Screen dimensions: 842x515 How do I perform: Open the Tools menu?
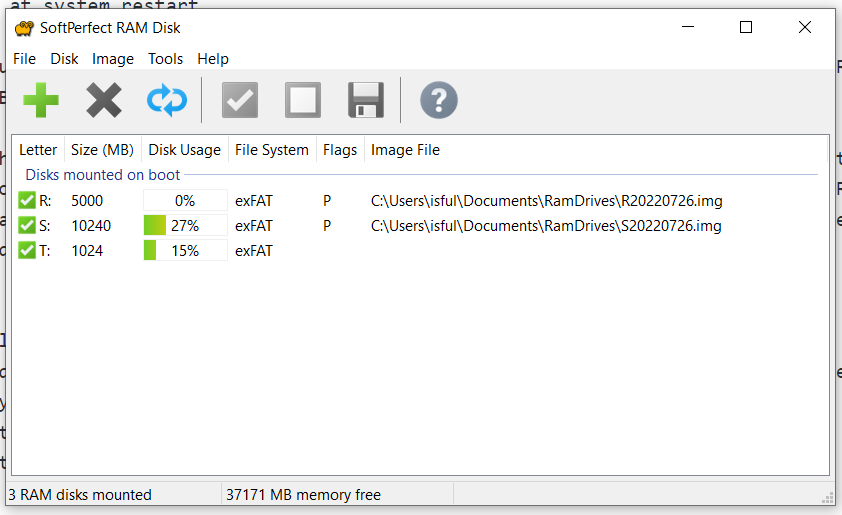pos(165,59)
